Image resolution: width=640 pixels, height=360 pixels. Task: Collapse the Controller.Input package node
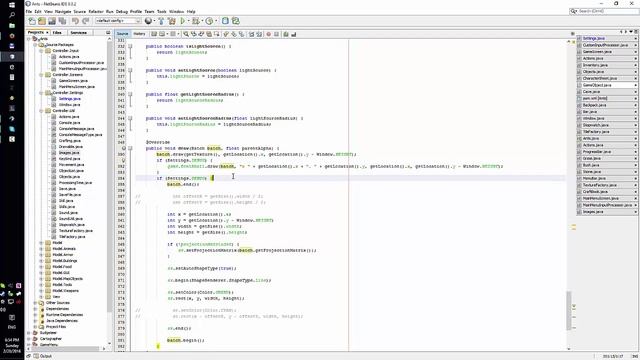pos(41,51)
